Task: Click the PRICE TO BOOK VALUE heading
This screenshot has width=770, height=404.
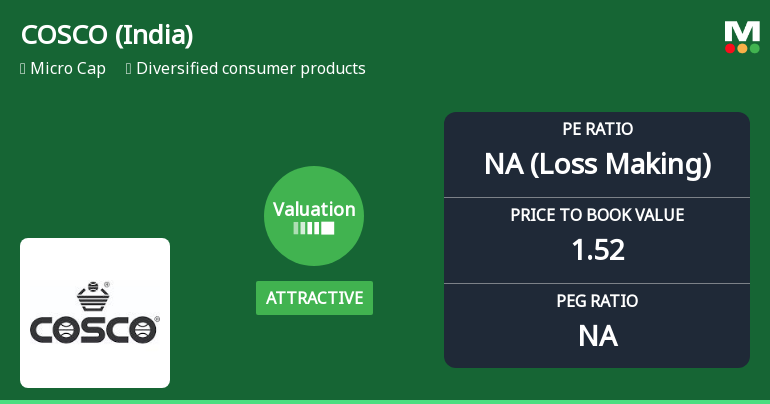Action: pyautogui.click(x=597, y=215)
